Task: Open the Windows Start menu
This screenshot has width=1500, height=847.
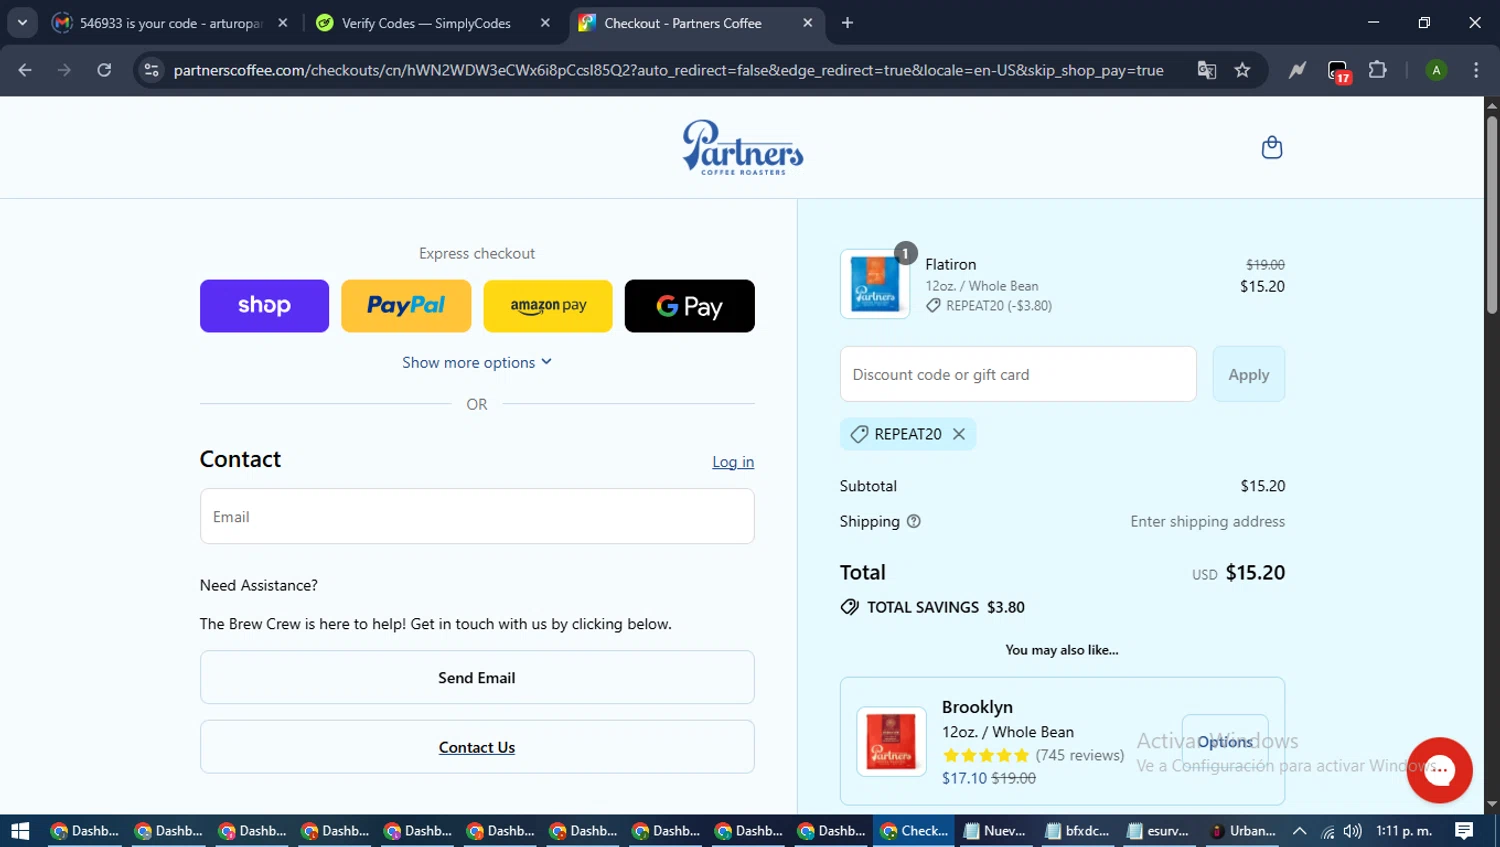Action: point(20,831)
